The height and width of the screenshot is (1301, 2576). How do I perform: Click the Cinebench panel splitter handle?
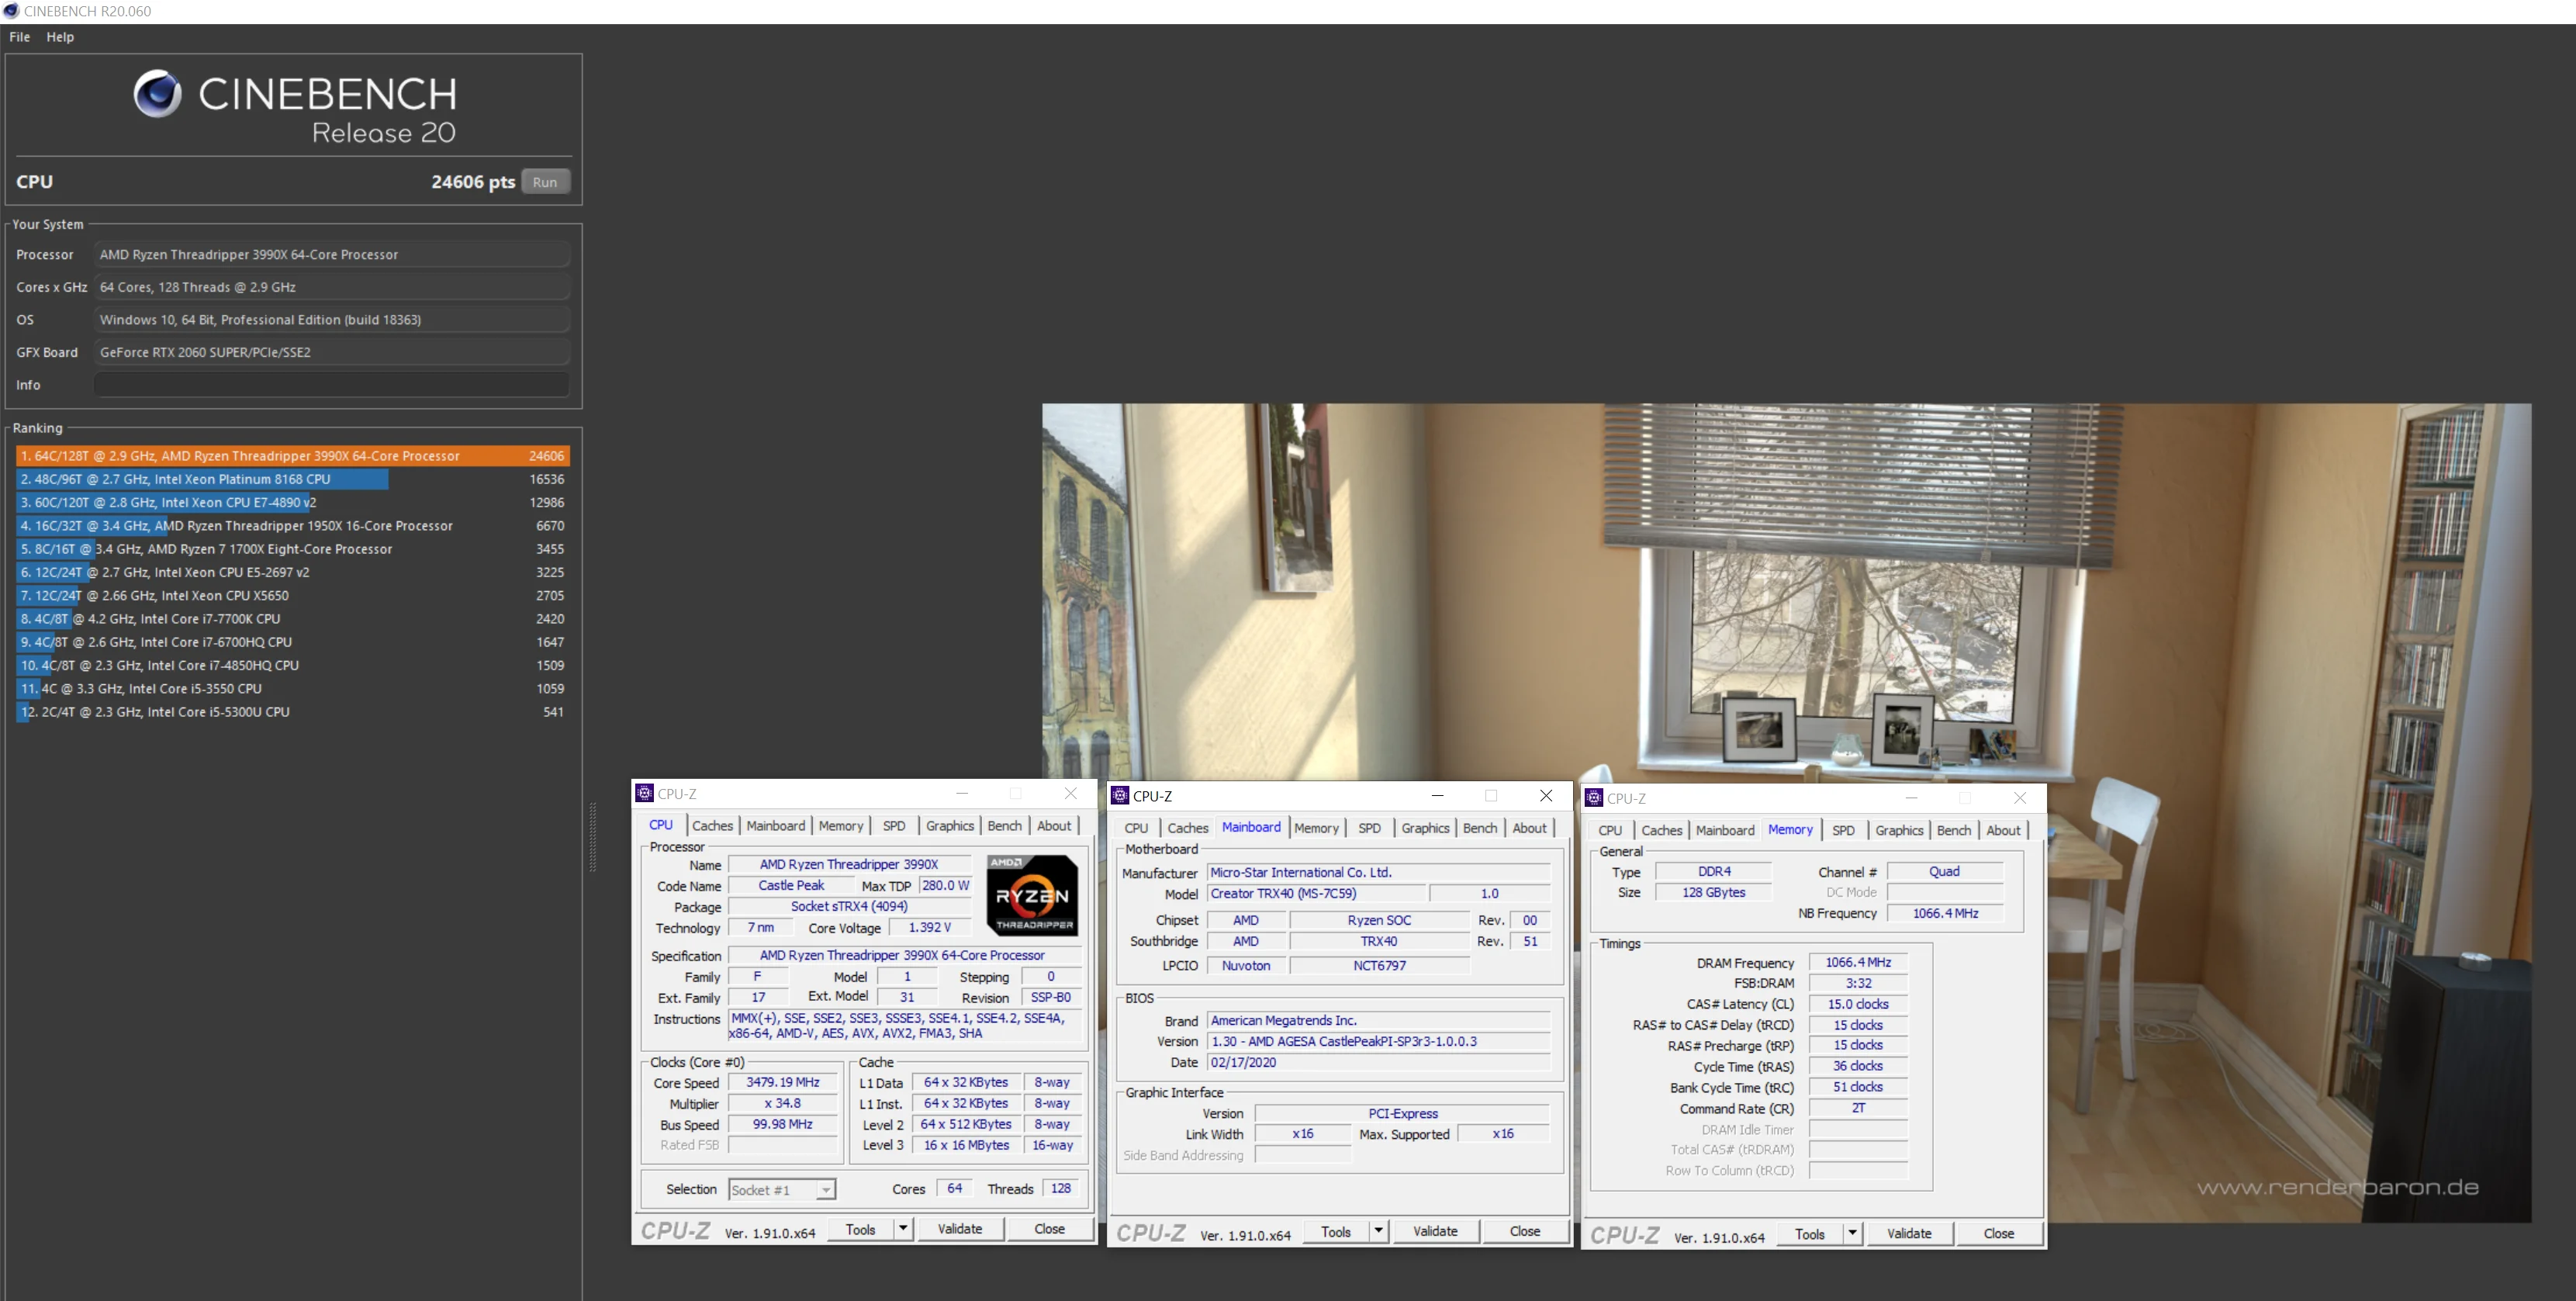click(593, 836)
